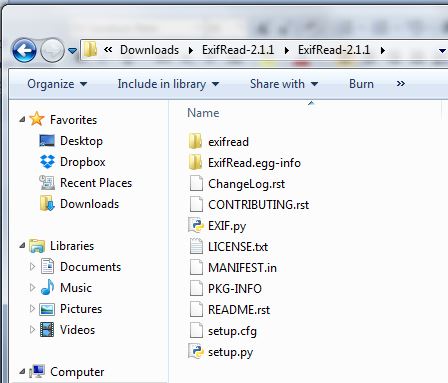Open the recent pages dropdown arrow
This screenshot has width=448, height=383.
72,51
